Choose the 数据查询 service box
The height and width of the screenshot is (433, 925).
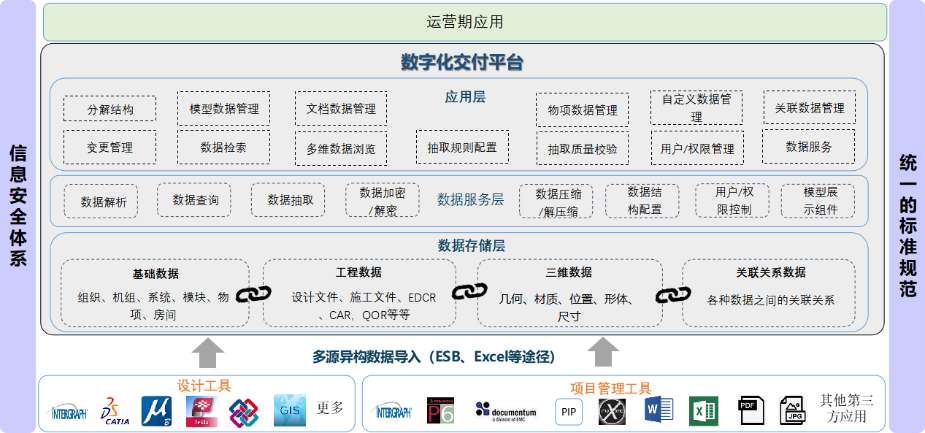click(x=194, y=200)
